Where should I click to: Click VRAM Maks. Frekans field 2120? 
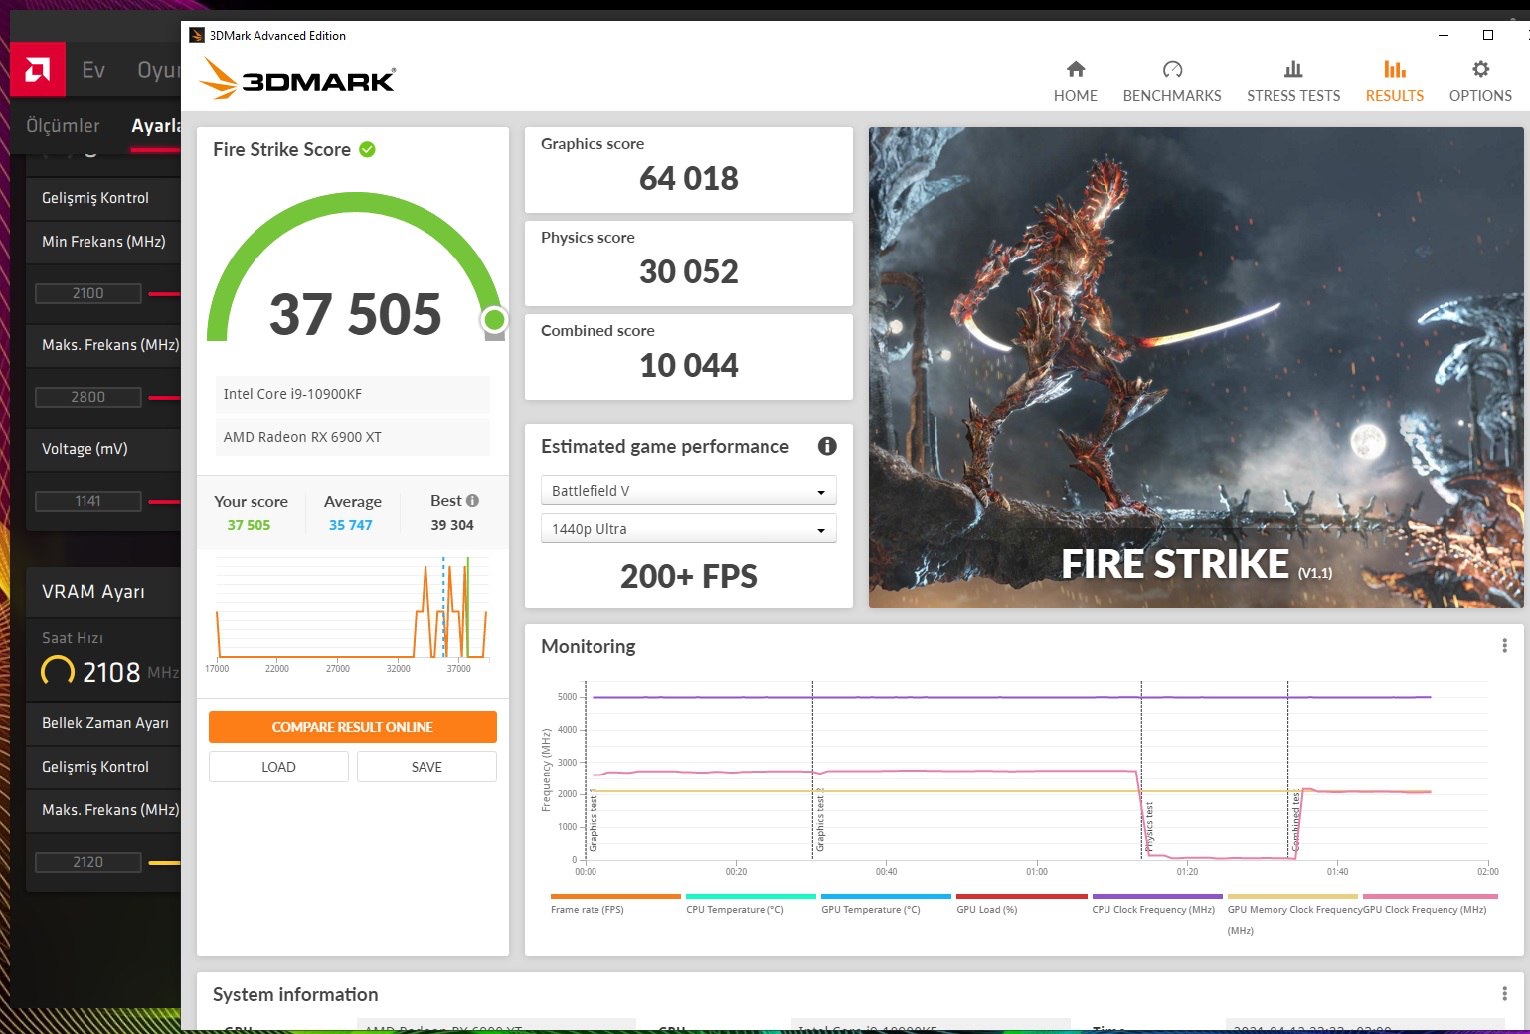tap(88, 862)
